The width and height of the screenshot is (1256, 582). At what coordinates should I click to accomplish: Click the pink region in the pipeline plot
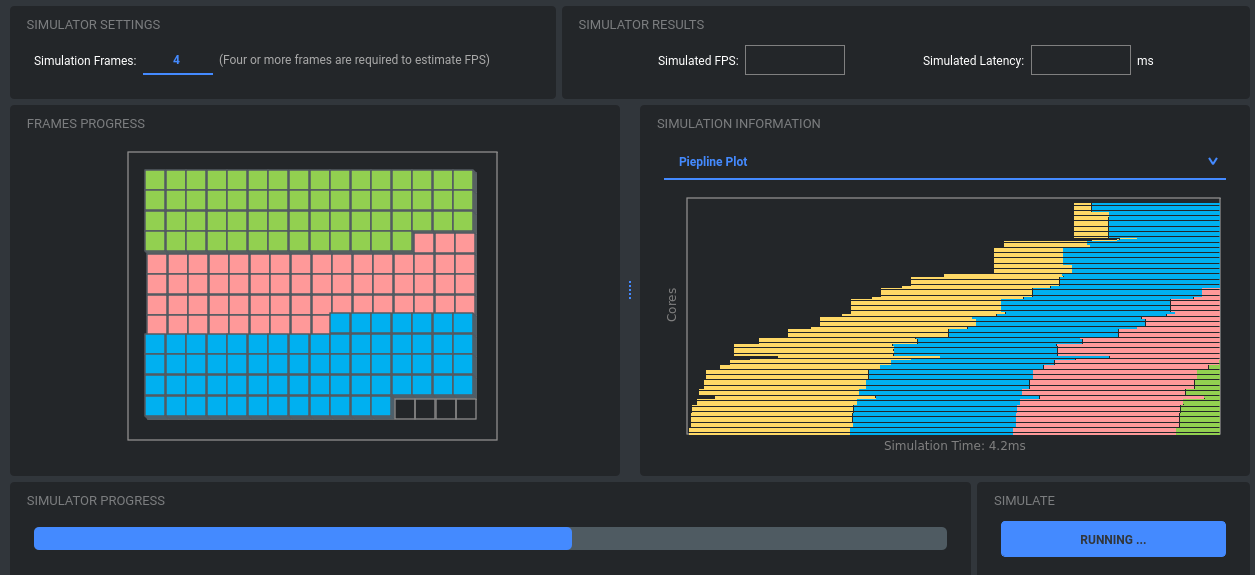click(1100, 400)
